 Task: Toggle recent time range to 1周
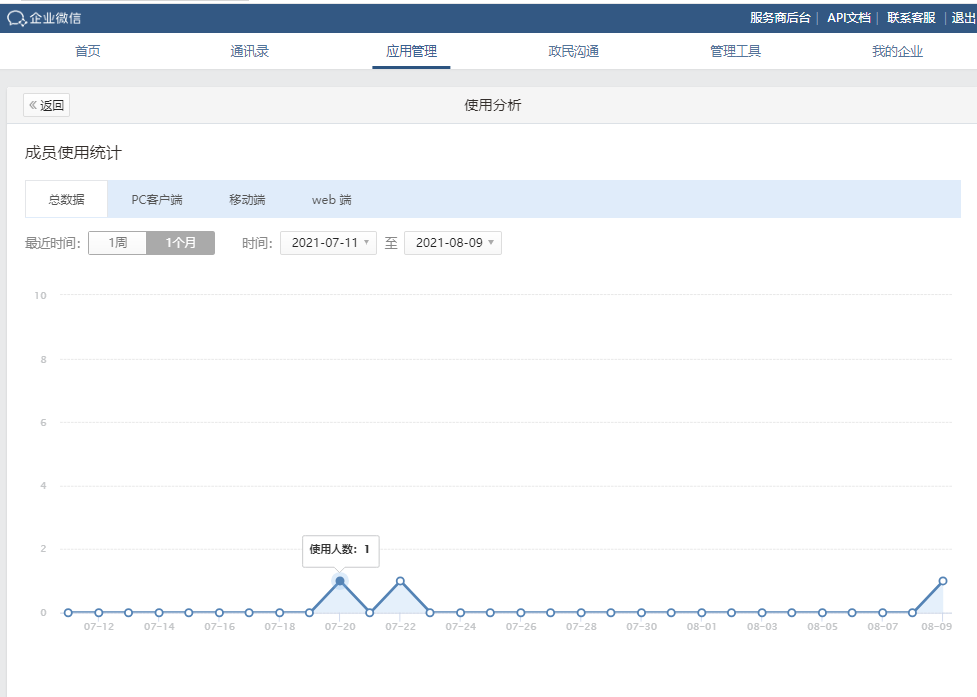[x=118, y=243]
